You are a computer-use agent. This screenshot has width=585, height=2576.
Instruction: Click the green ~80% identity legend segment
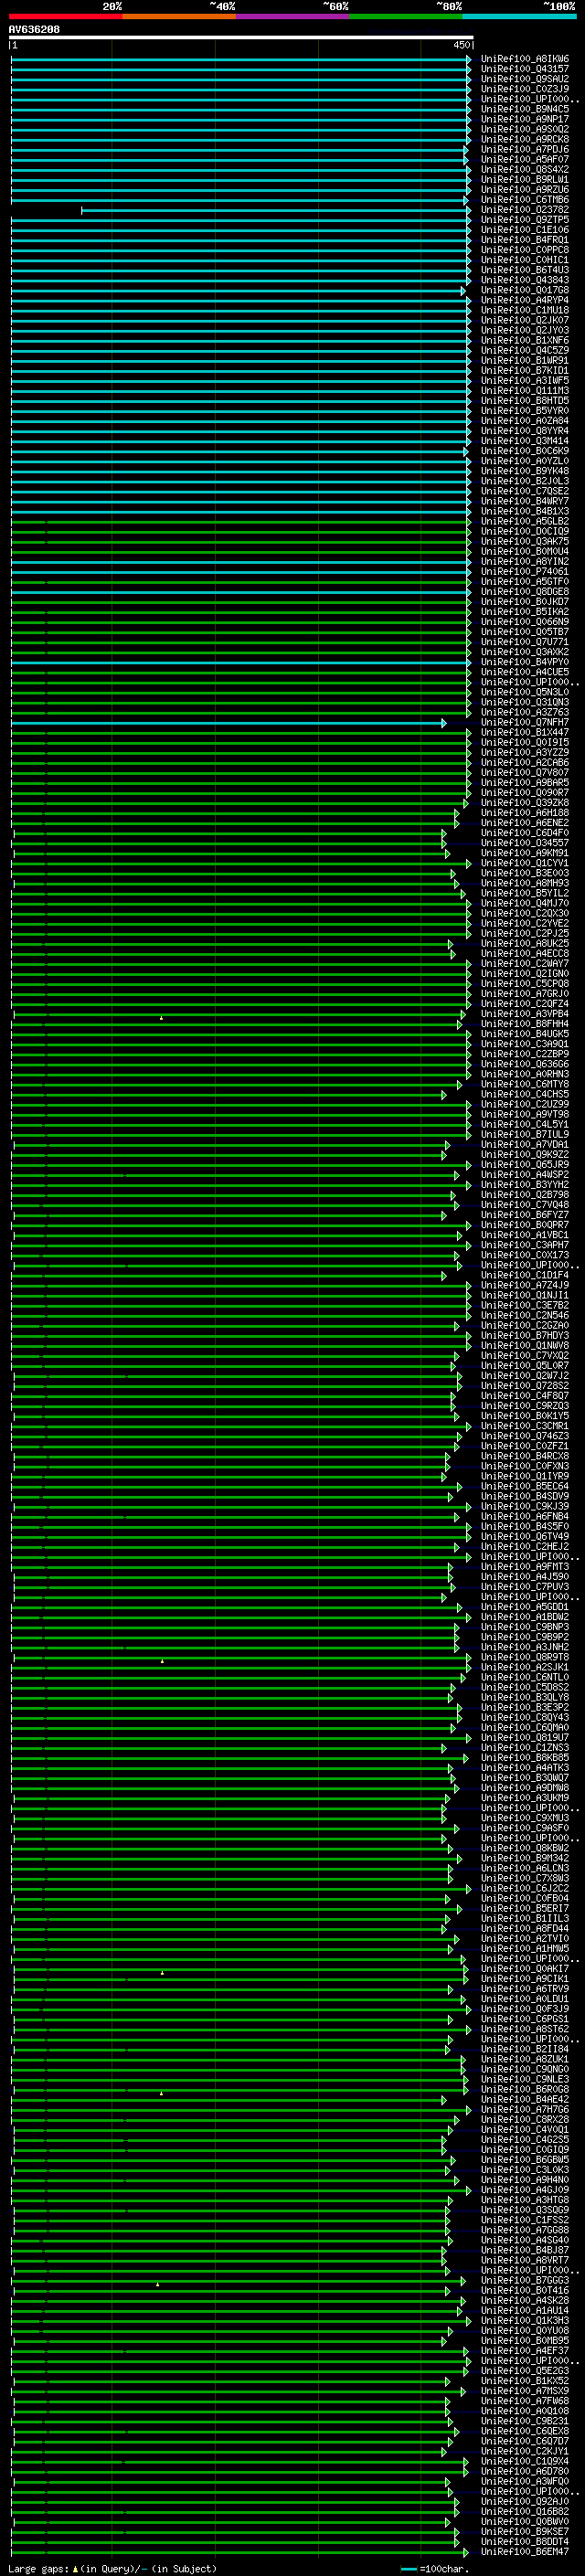point(406,16)
